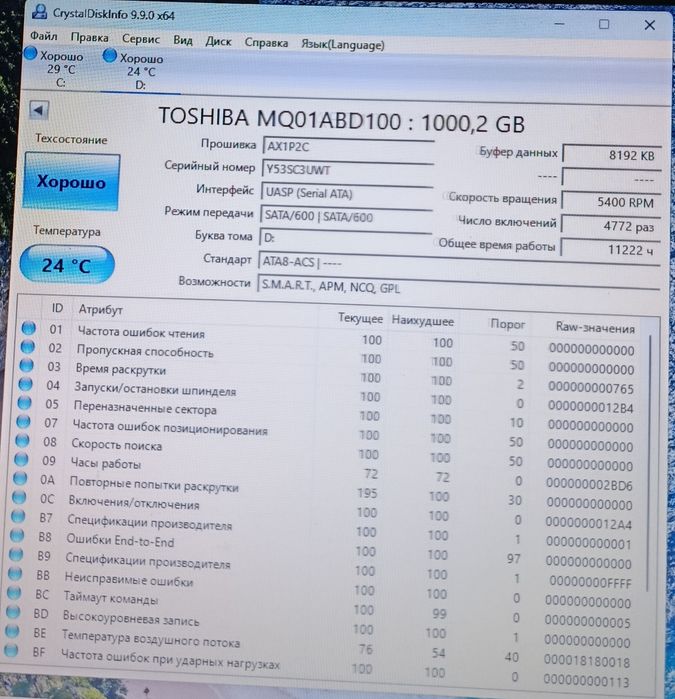Image resolution: width=675 pixels, height=699 pixels.
Task: Open the Вид menu
Action: point(183,41)
